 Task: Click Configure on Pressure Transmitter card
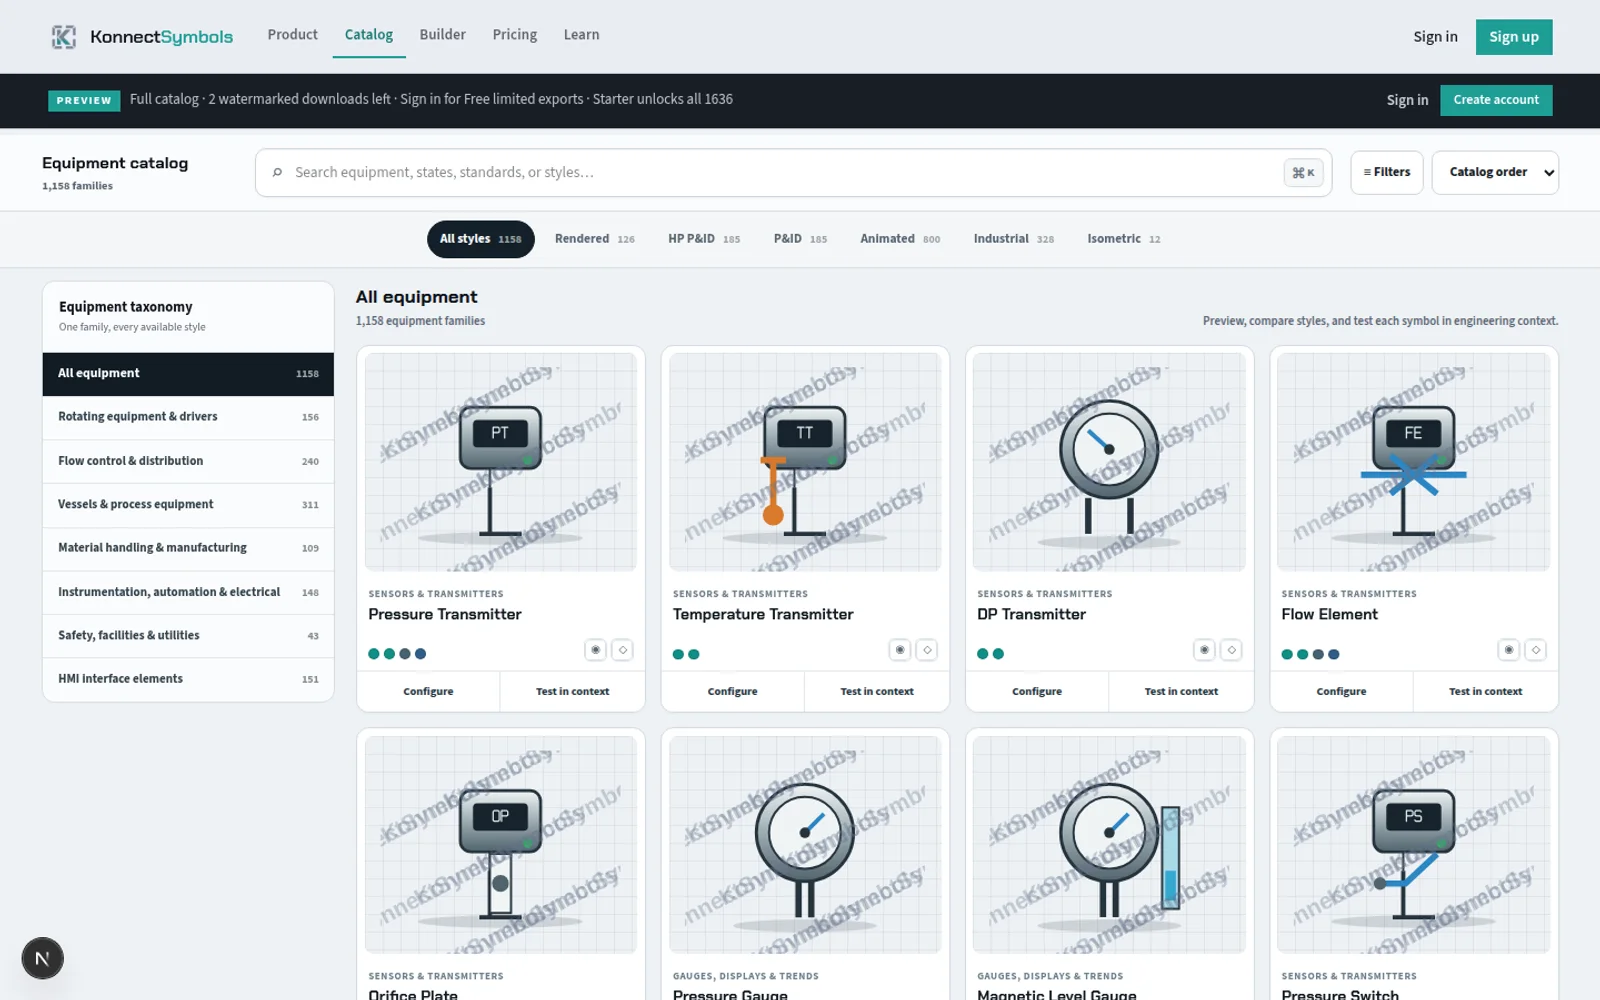(x=428, y=691)
